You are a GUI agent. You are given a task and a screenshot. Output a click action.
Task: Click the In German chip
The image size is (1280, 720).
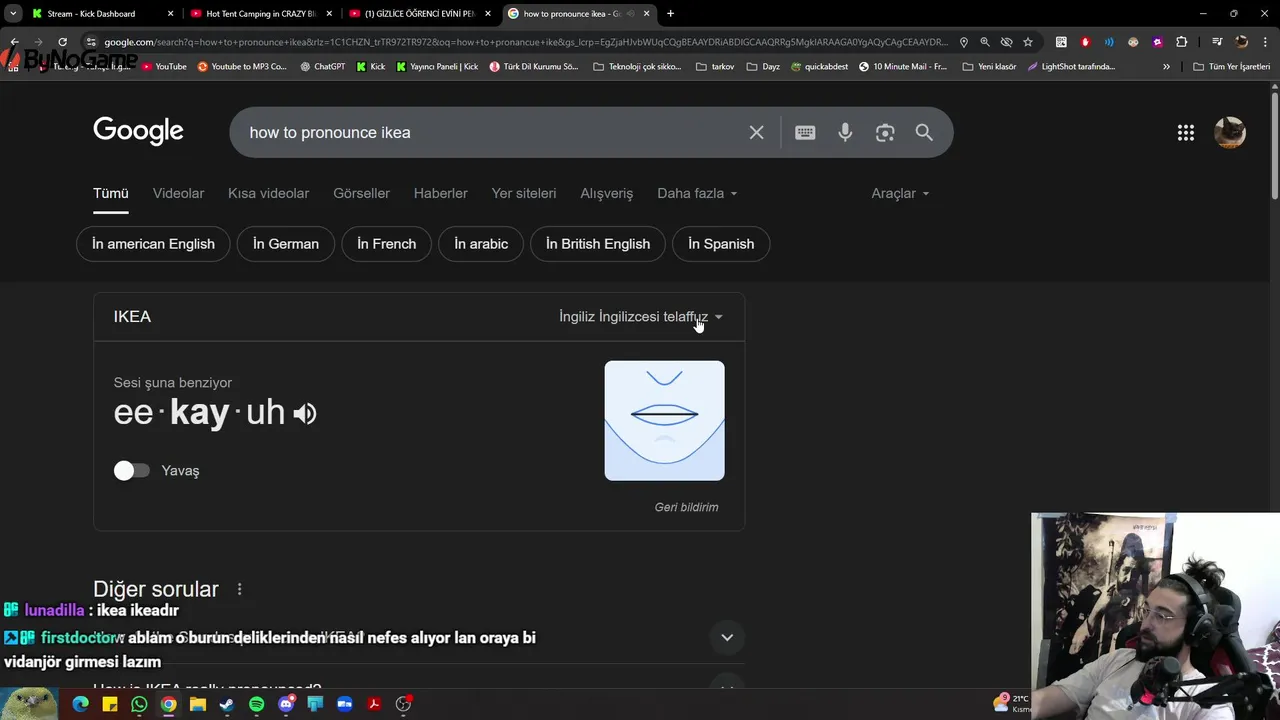point(286,244)
